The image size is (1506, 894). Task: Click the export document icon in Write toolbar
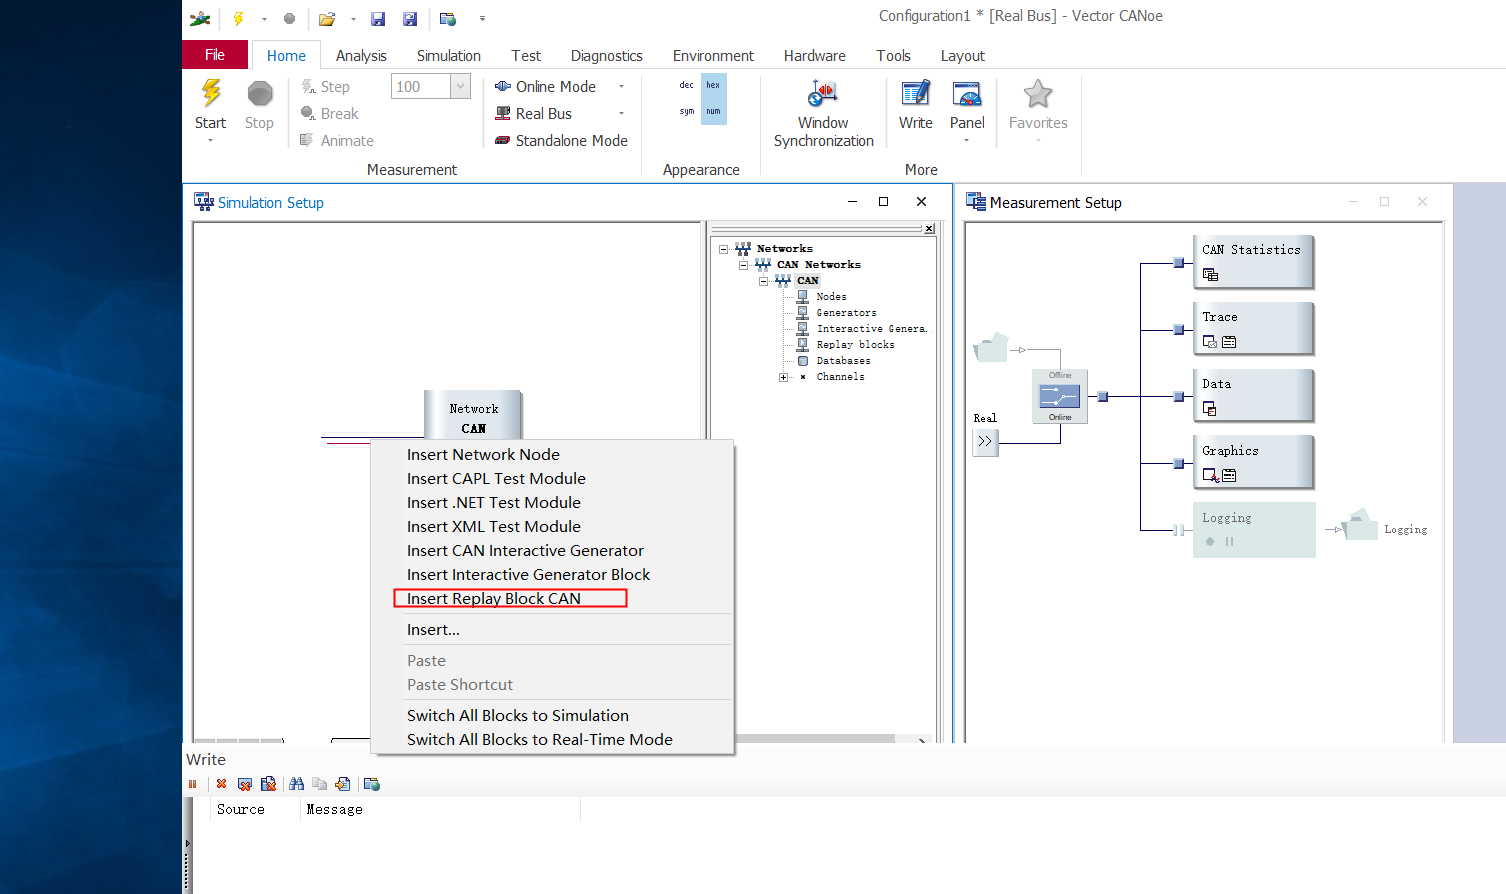pyautogui.click(x=343, y=784)
